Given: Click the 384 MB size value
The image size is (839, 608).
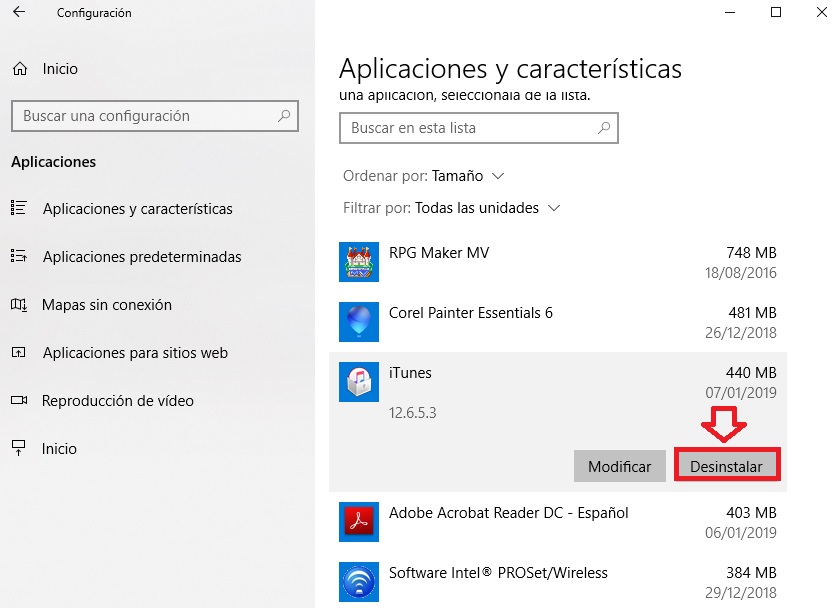Looking at the screenshot, I should tap(751, 573).
